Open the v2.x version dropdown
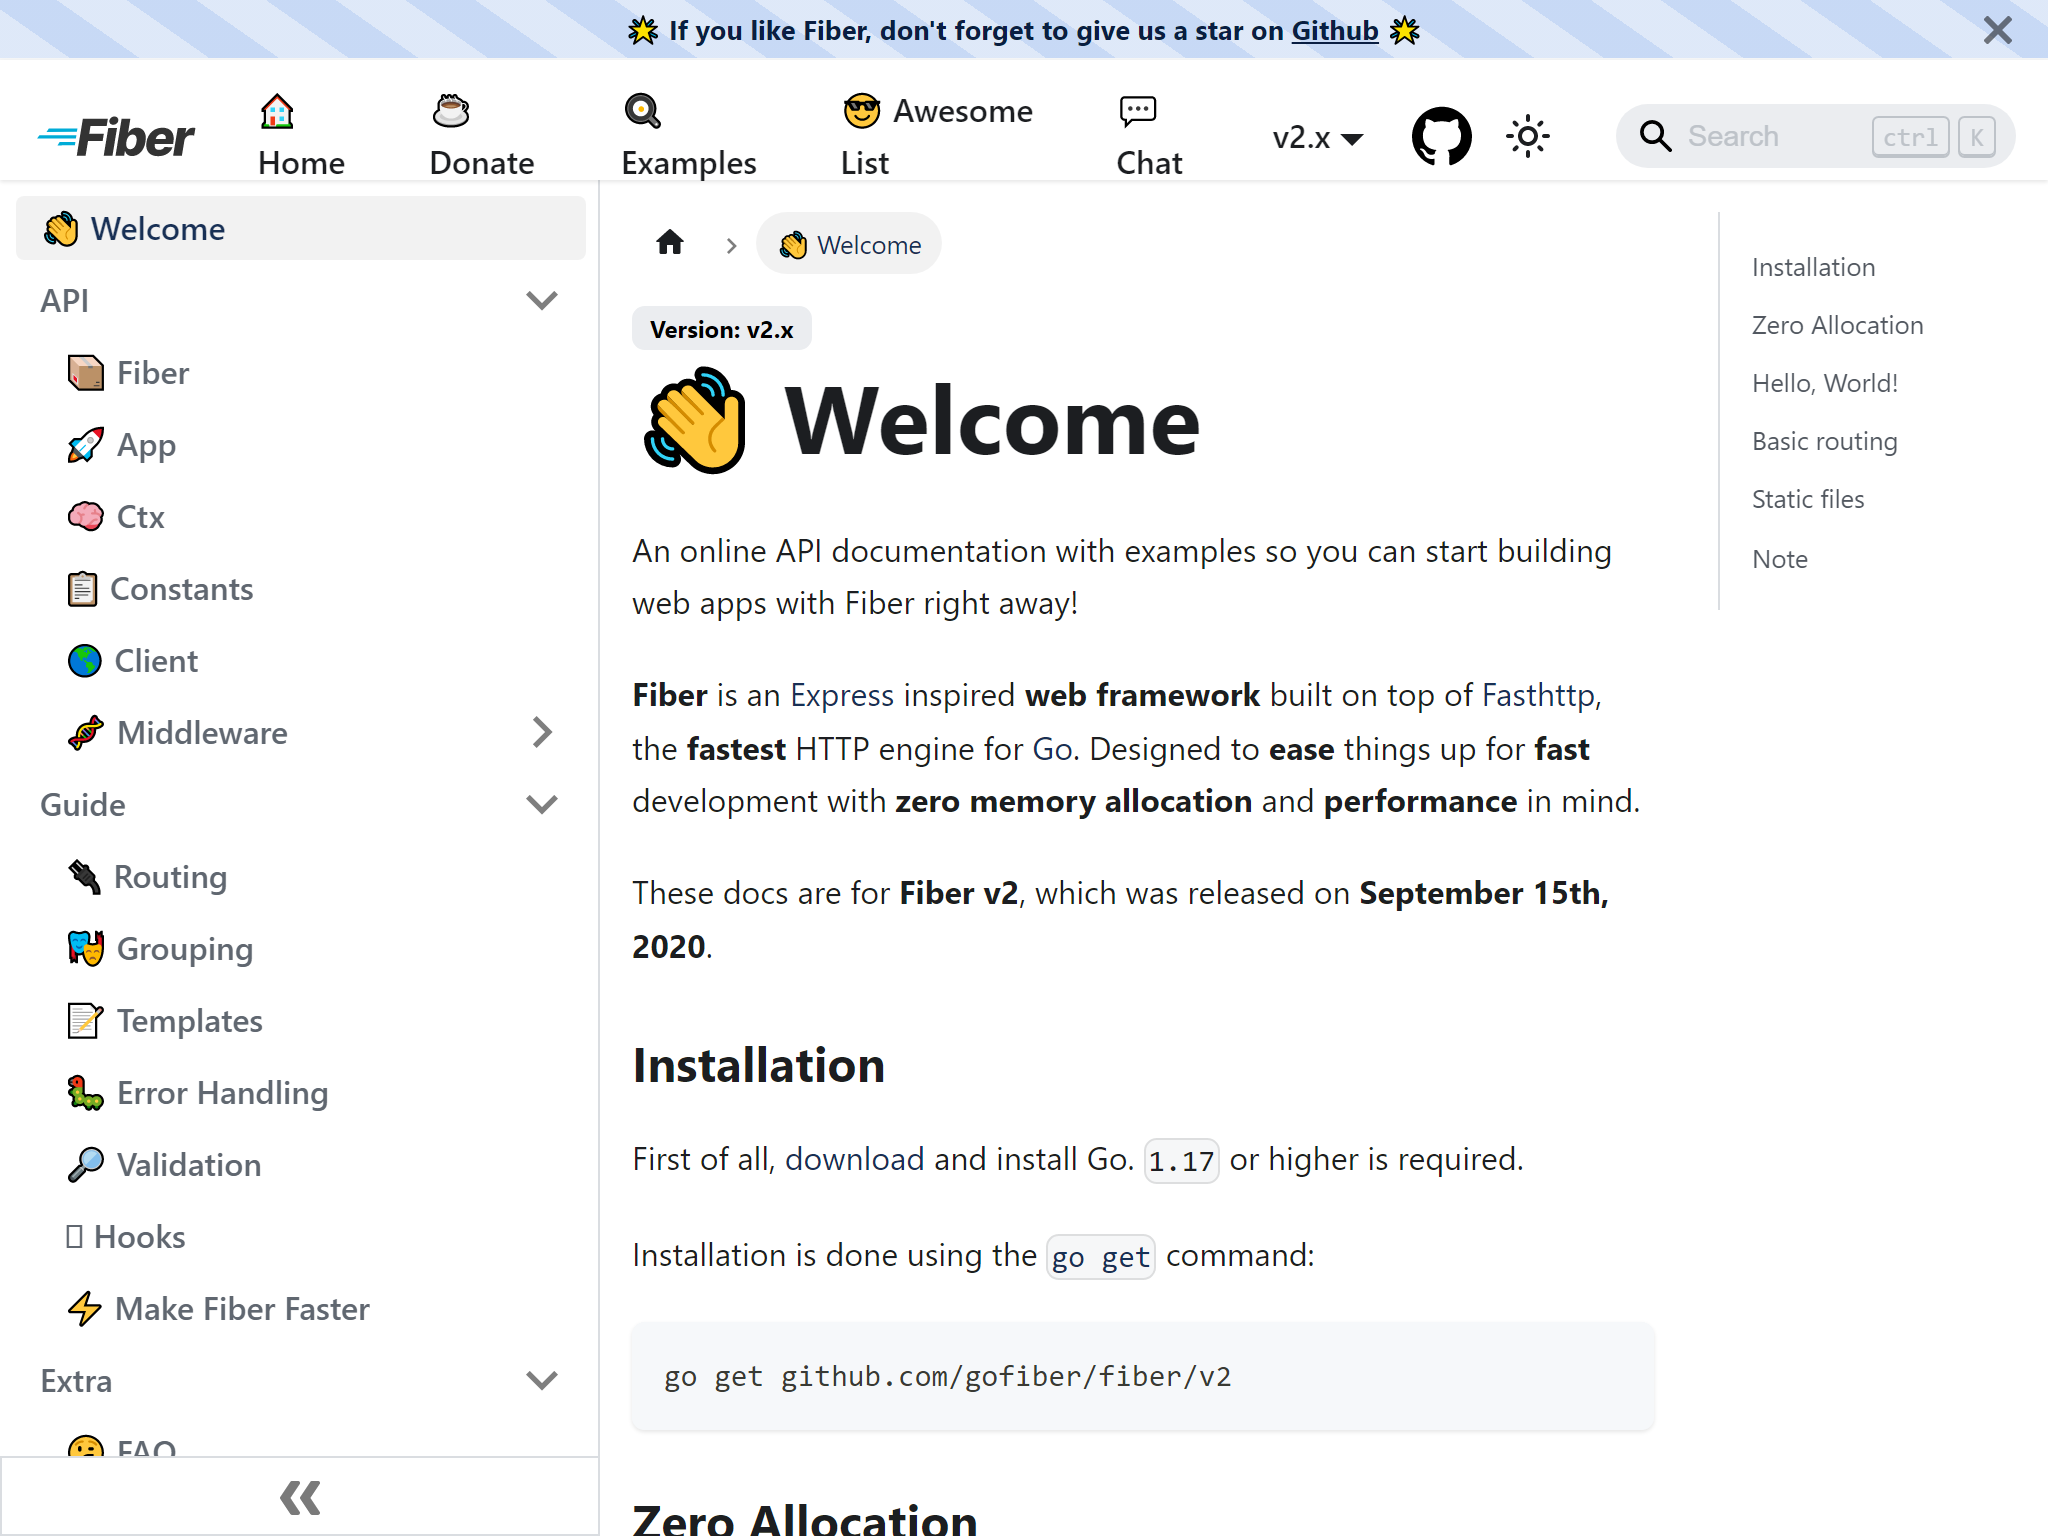The height and width of the screenshot is (1536, 2048). point(1317,137)
